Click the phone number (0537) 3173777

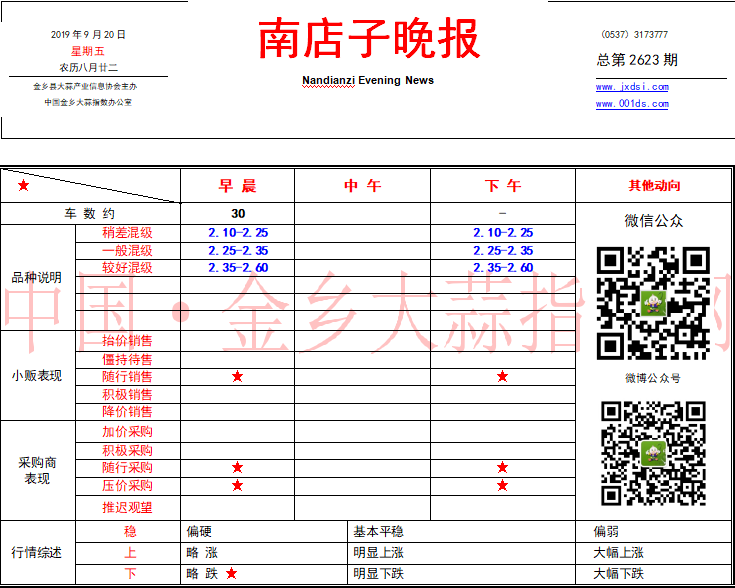pyautogui.click(x=634, y=34)
